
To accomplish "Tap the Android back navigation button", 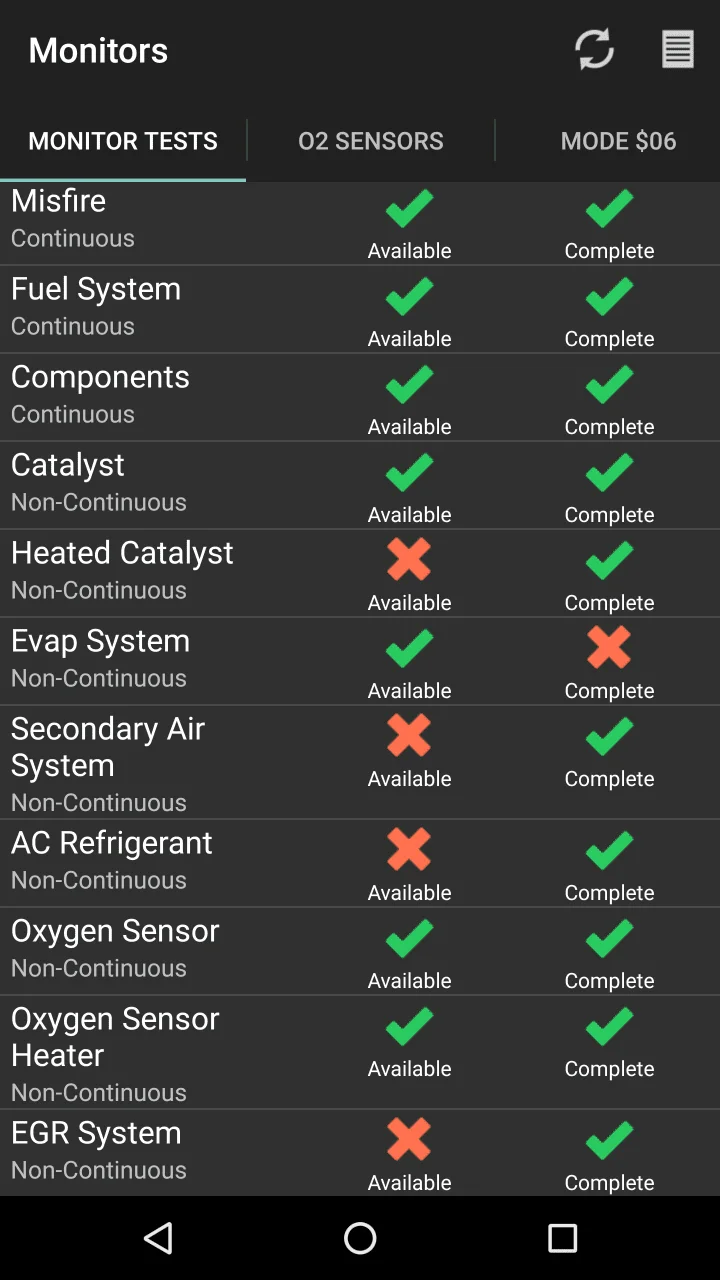I will click(x=159, y=1238).
